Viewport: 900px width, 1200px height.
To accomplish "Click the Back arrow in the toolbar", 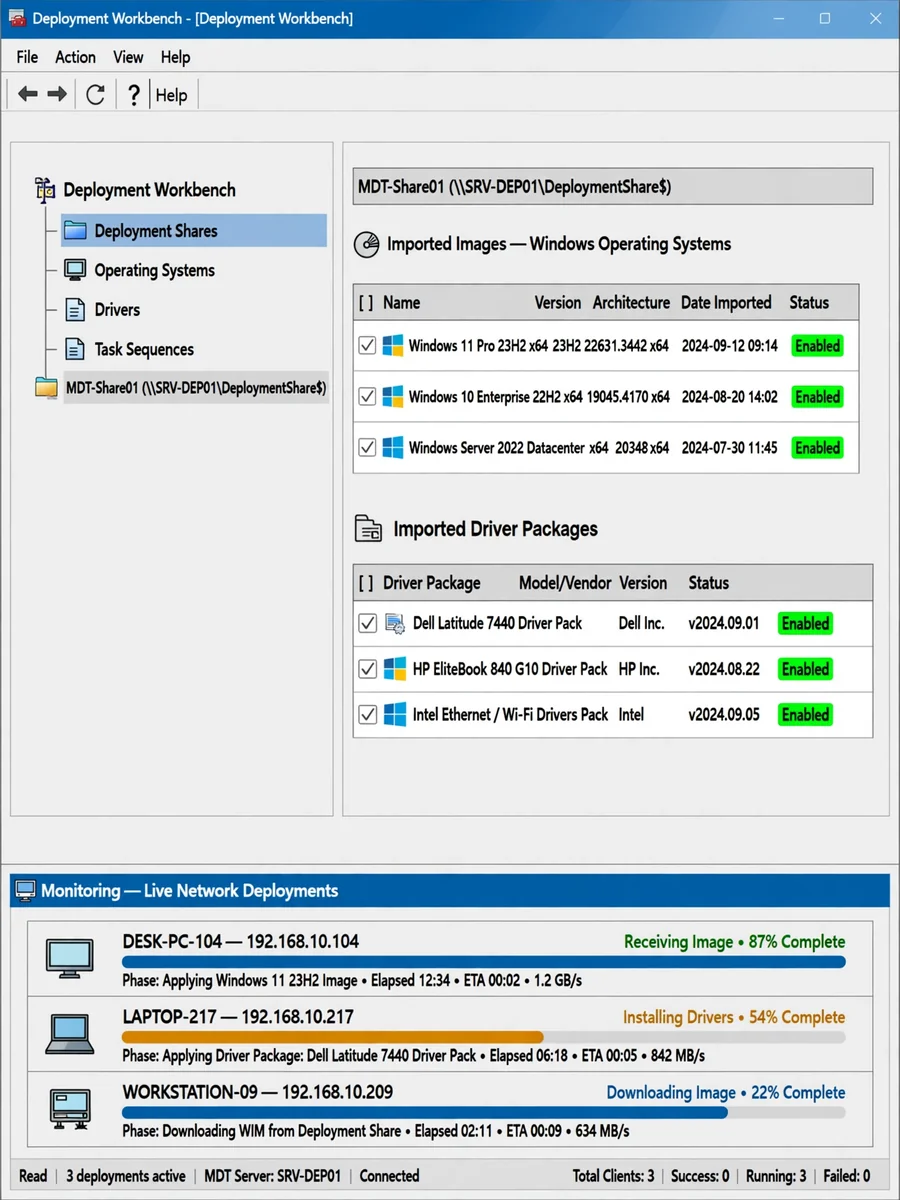I will 28,94.
